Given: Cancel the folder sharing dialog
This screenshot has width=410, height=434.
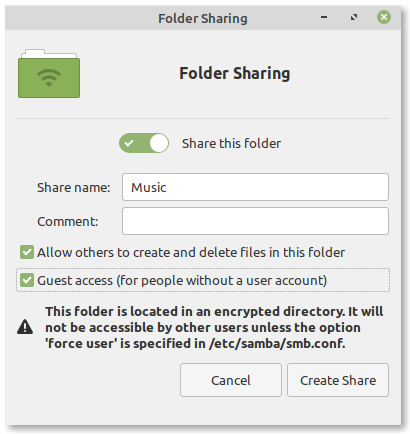Looking at the screenshot, I should 231,380.
